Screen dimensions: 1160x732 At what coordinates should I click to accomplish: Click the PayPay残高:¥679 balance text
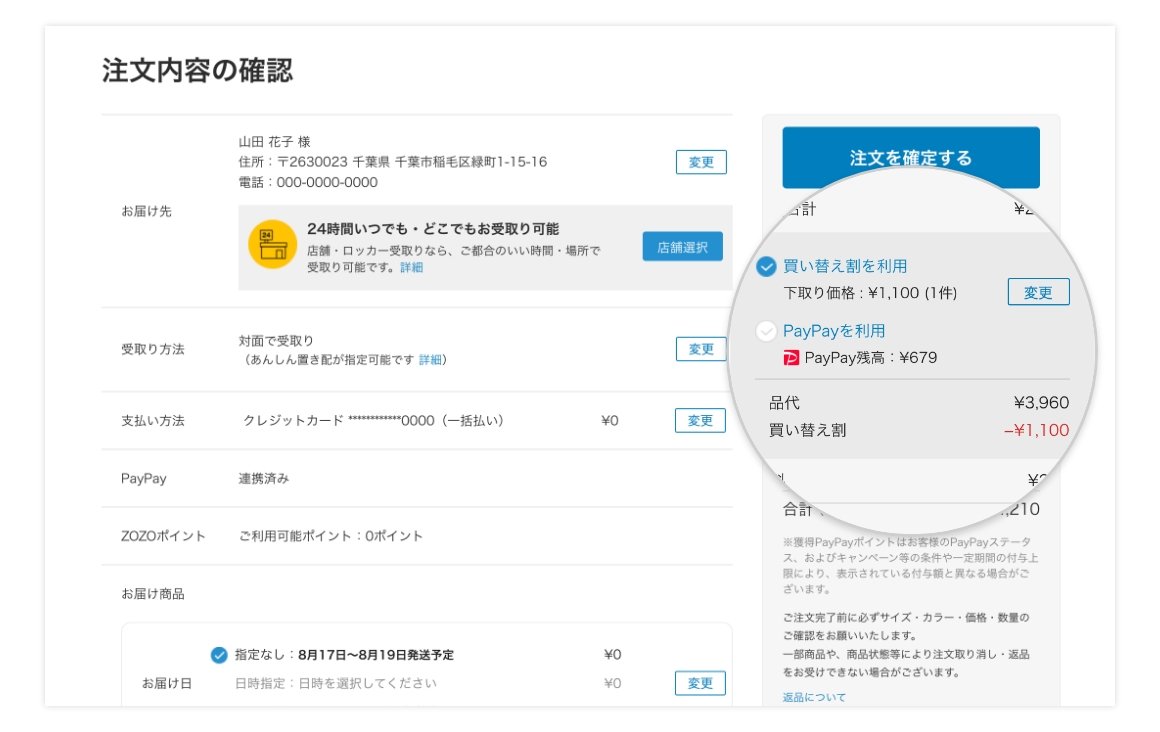(x=871, y=358)
